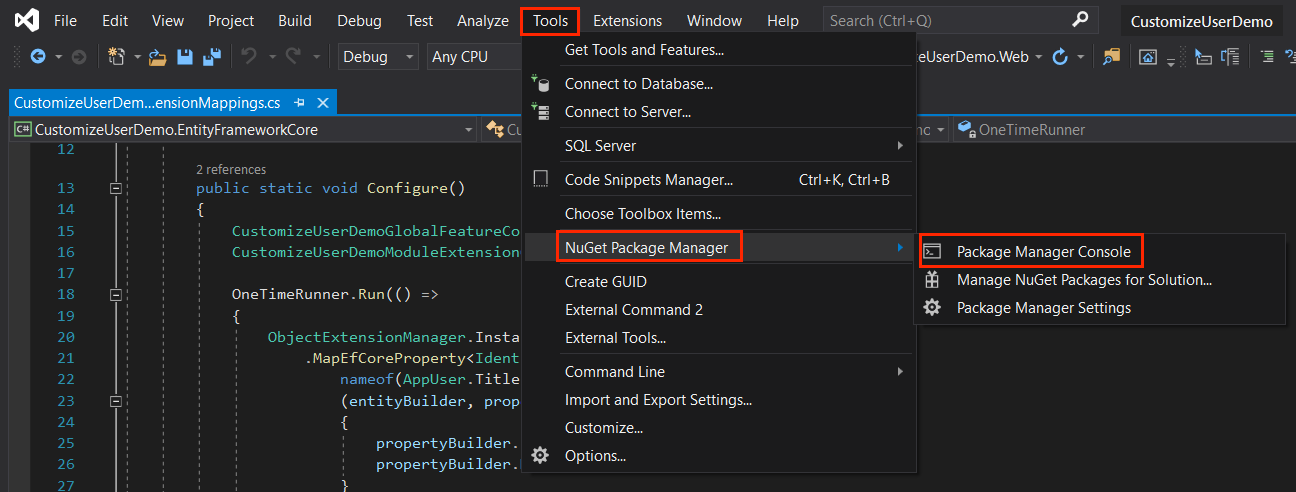Screen dimensions: 1296x492
Task: Collapse the Configure method code block
Action: tap(115, 188)
